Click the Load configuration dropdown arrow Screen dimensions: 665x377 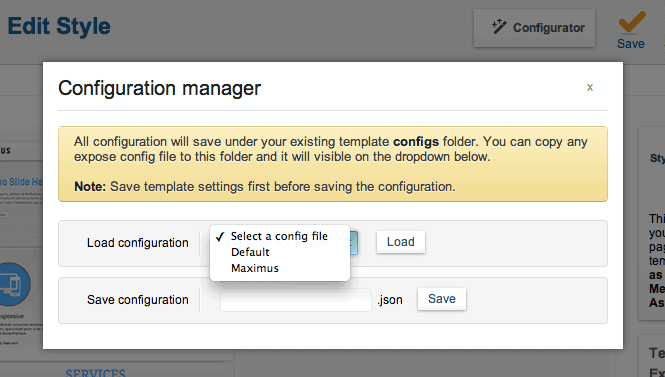354,243
